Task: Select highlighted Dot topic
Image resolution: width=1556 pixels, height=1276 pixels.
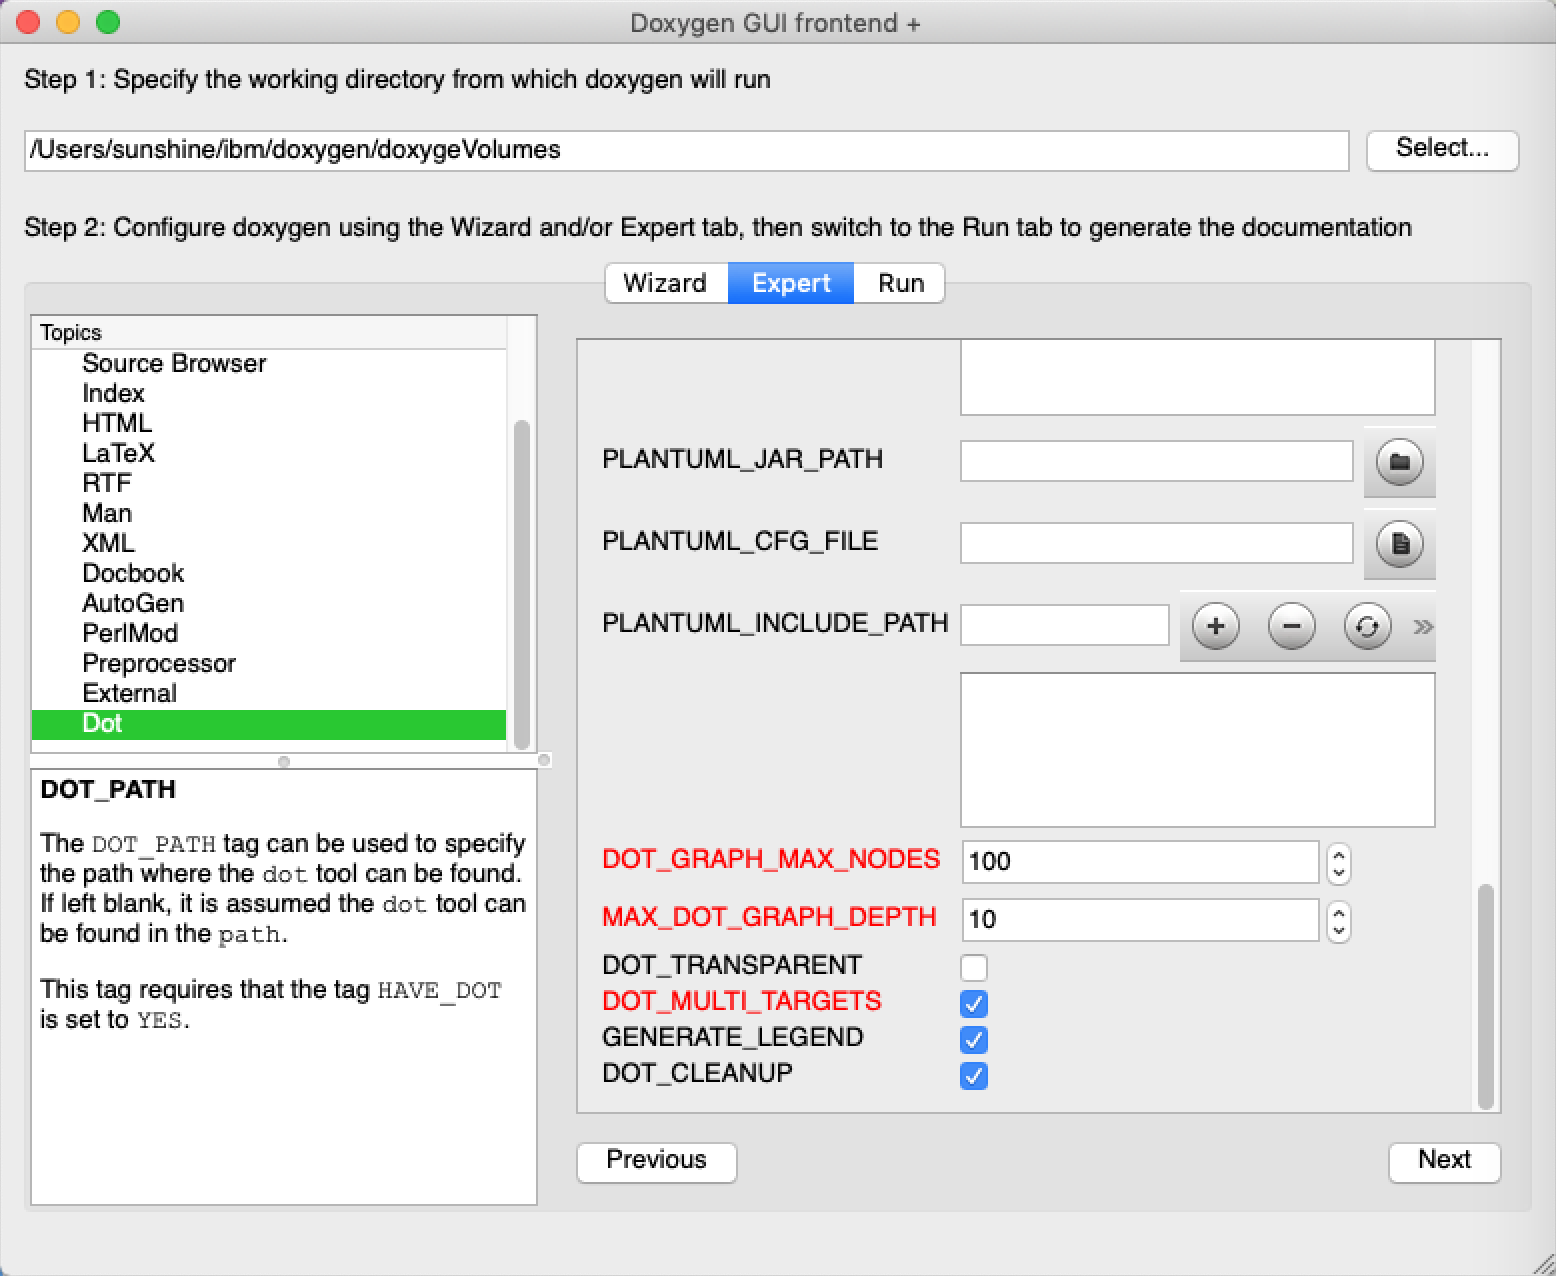Action: [269, 724]
